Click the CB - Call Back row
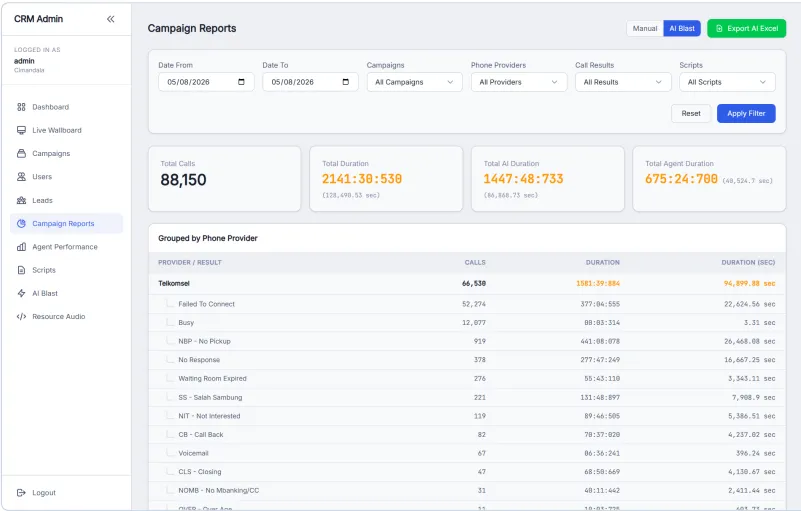Viewport: 801px width, 511px height. (x=467, y=435)
